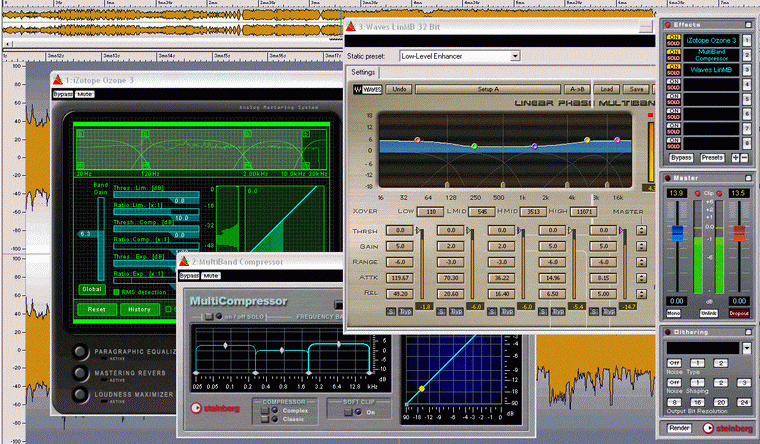Open the Dithering type dropdown
This screenshot has width=760, height=444.
(745, 347)
